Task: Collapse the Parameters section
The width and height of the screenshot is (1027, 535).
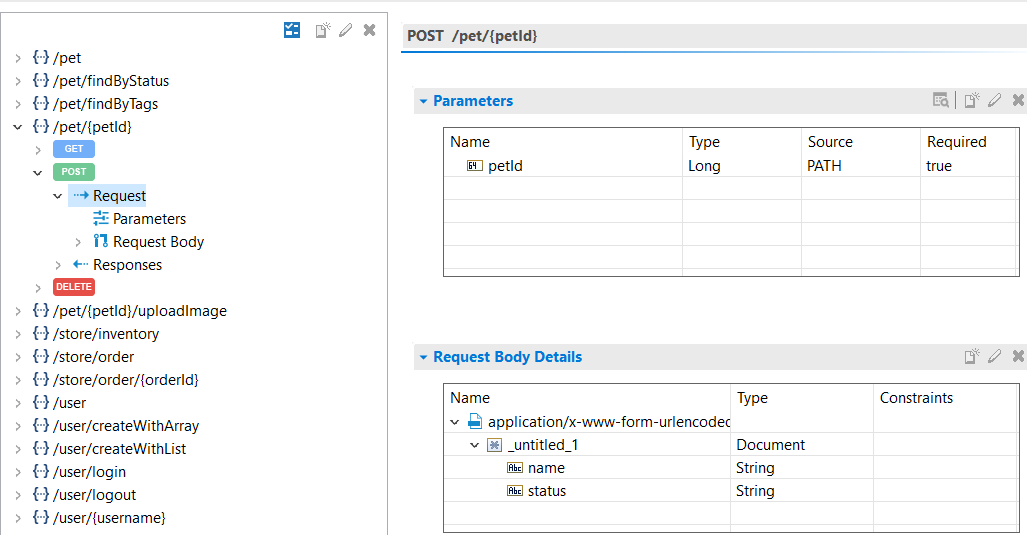Action: pyautogui.click(x=423, y=101)
